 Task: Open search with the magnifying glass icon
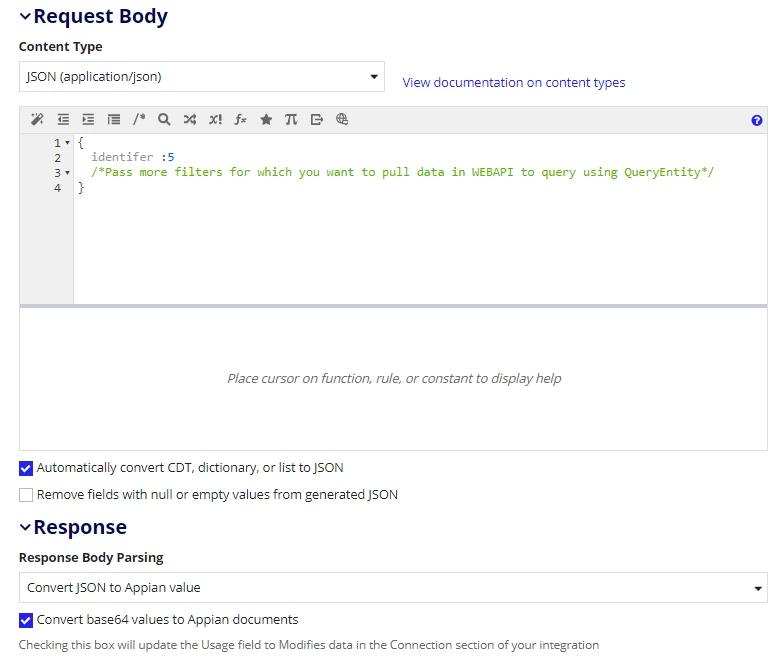tap(164, 120)
